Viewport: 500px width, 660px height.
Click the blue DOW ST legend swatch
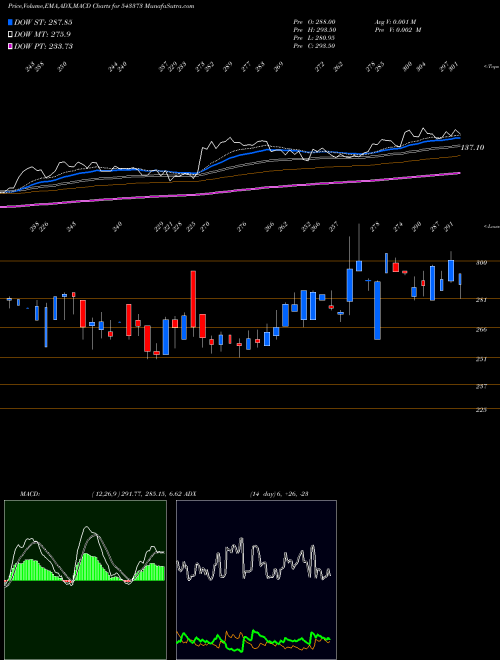tap(11, 22)
